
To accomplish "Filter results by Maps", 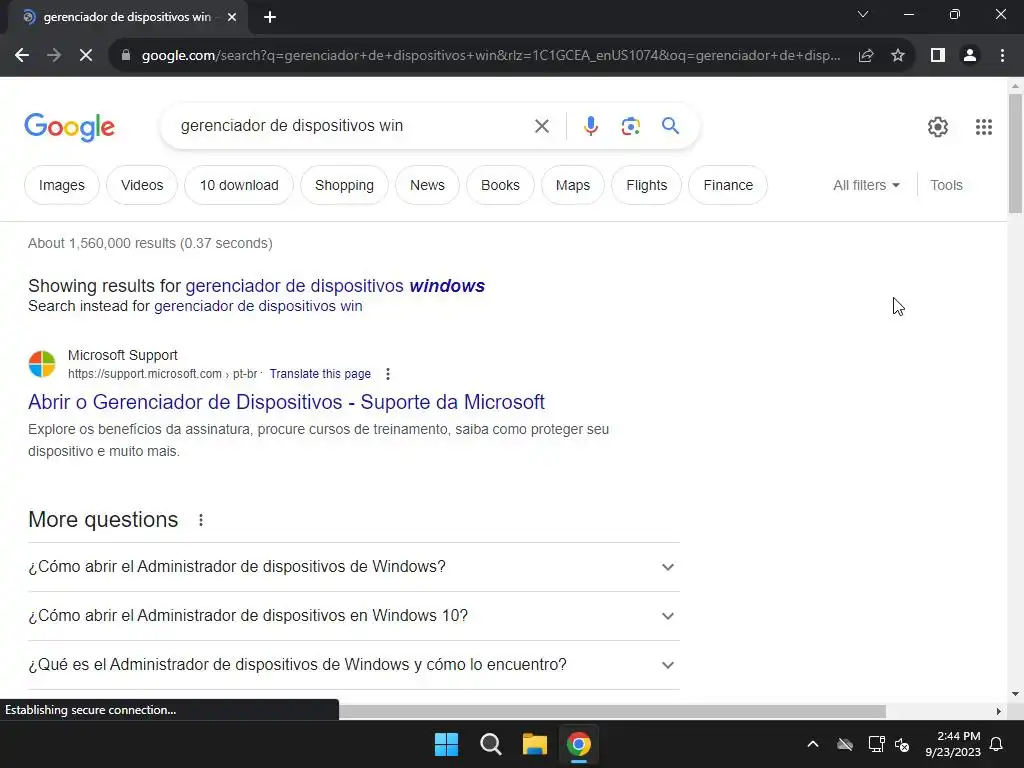I will (573, 185).
